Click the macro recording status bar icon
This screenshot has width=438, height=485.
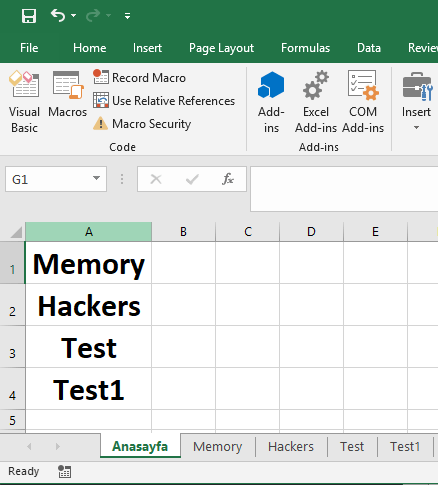(64, 472)
